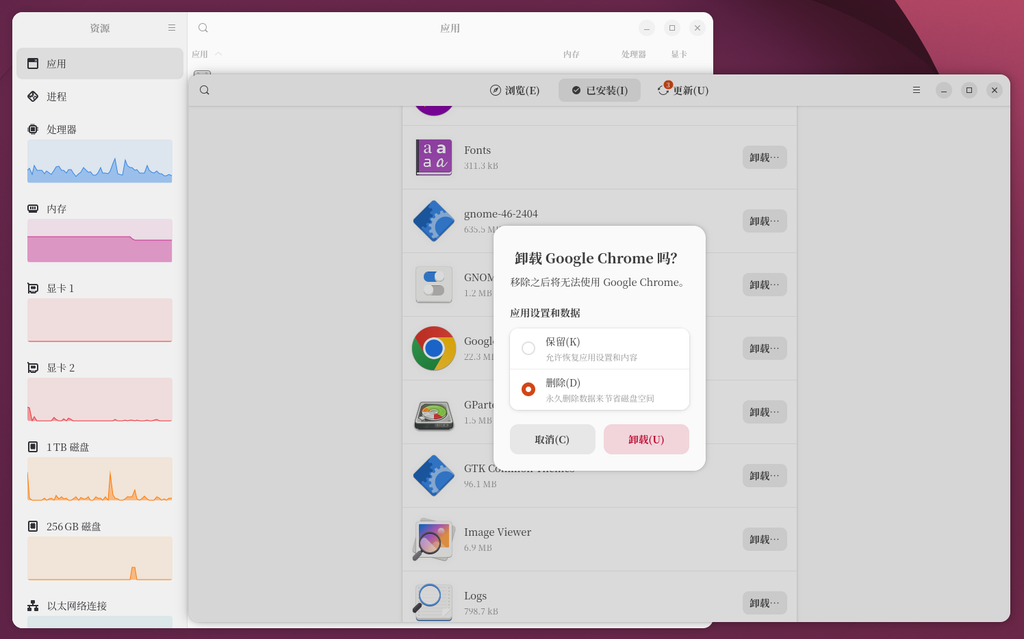Click the gnome-46-2404 app name
The width and height of the screenshot is (1024, 639).
tap(501, 214)
